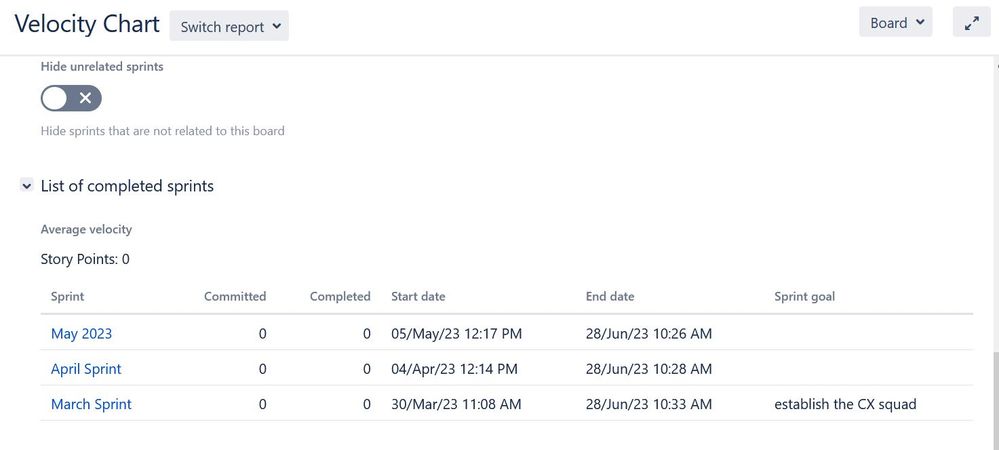
Task: Click the Story Points: 0 value
Action: (x=85, y=259)
